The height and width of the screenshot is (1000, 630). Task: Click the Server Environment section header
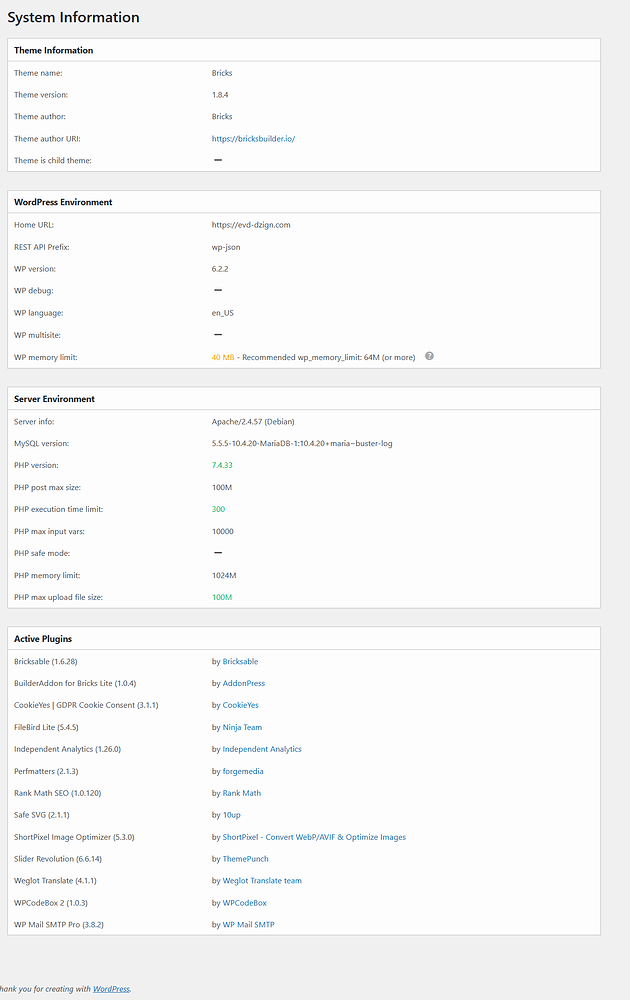click(54, 399)
